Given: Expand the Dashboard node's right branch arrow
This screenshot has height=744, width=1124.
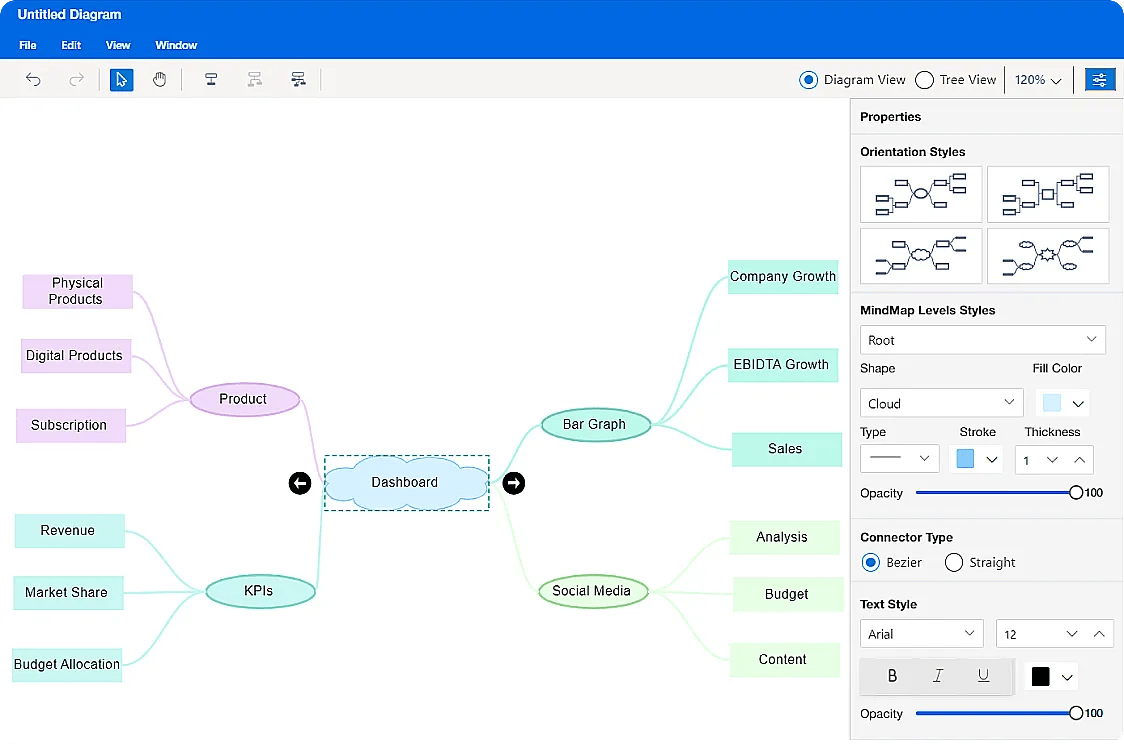Looking at the screenshot, I should [513, 483].
